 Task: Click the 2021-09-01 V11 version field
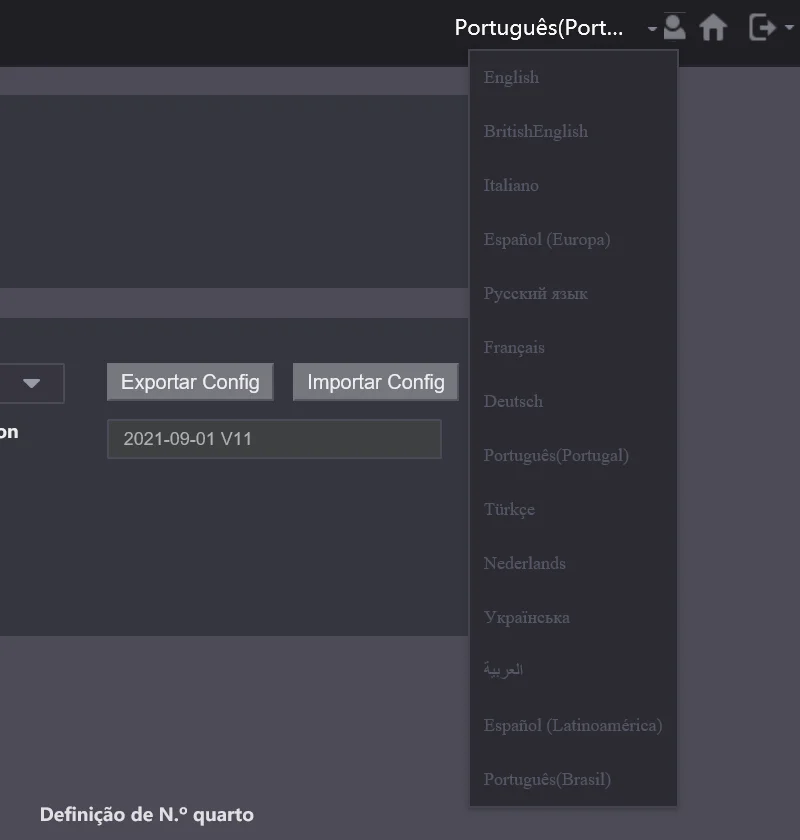point(274,439)
